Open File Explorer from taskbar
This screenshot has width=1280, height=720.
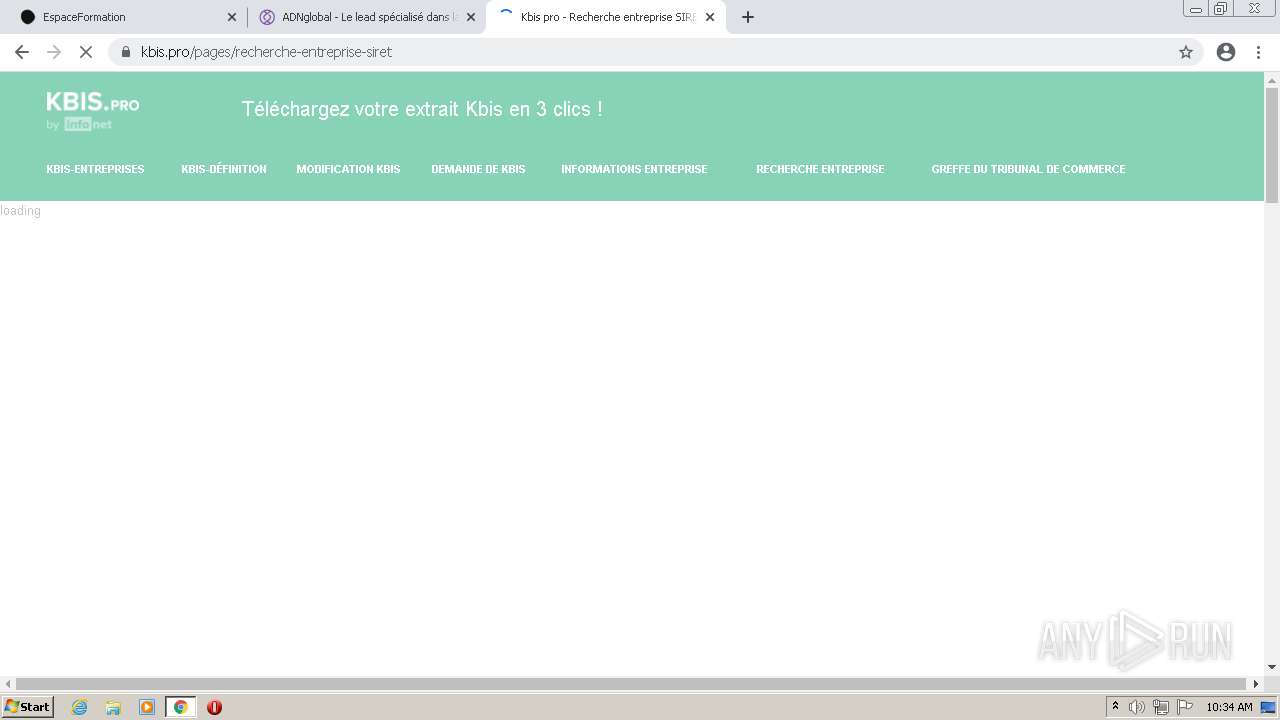[x=113, y=707]
